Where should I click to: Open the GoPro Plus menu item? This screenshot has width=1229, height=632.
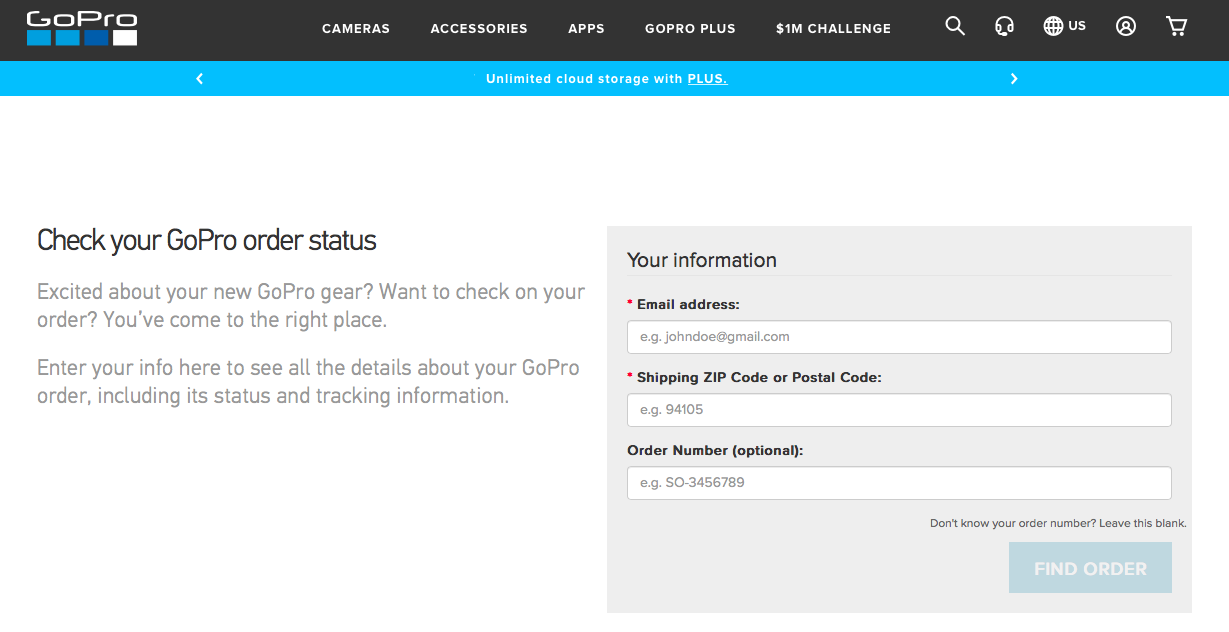690,28
